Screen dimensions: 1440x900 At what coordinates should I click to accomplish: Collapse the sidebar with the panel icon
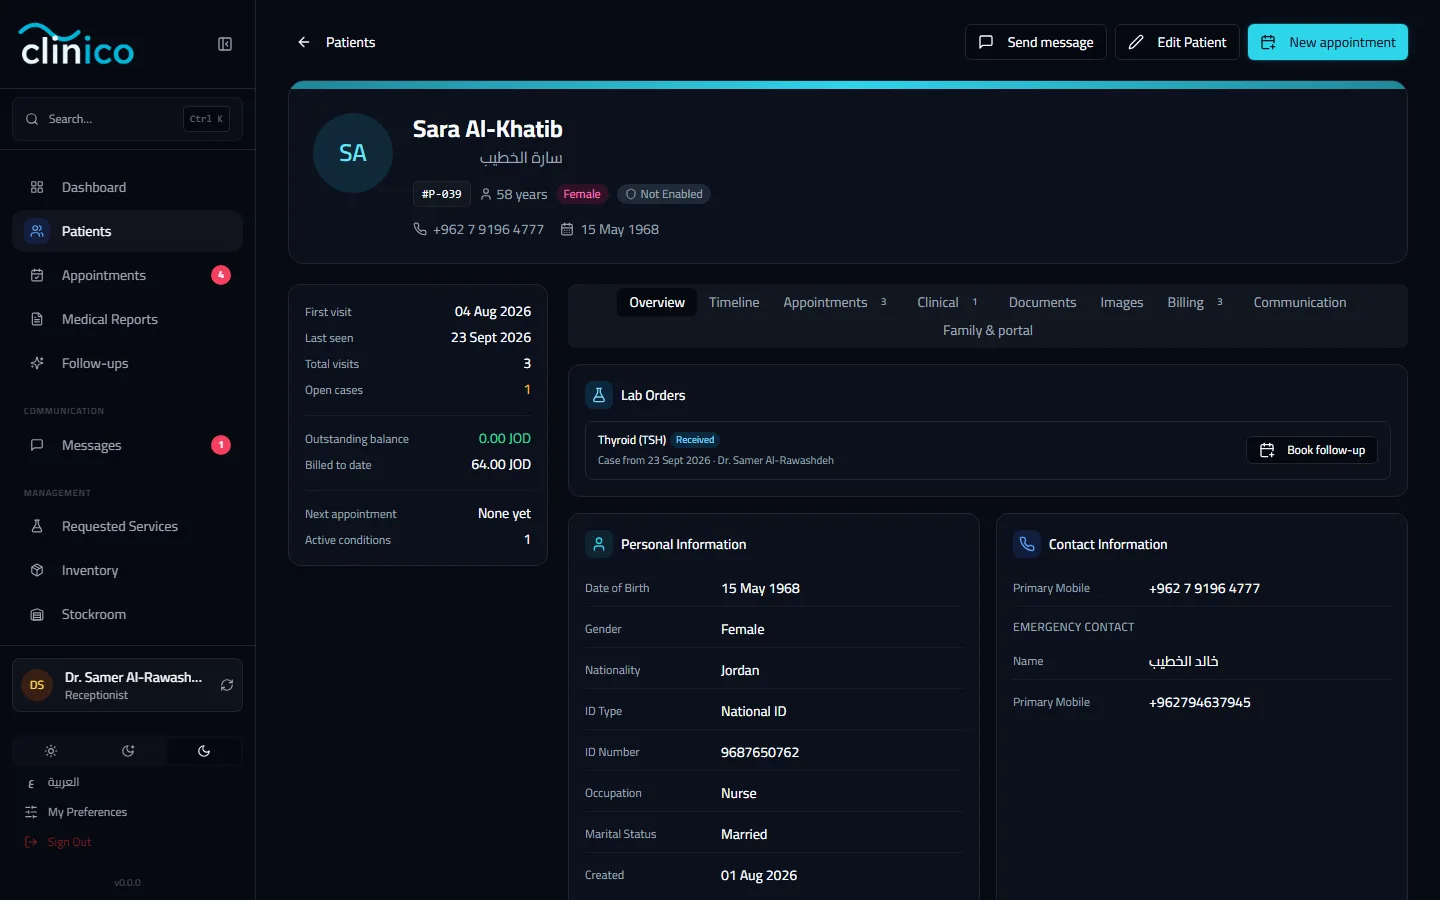click(x=225, y=44)
